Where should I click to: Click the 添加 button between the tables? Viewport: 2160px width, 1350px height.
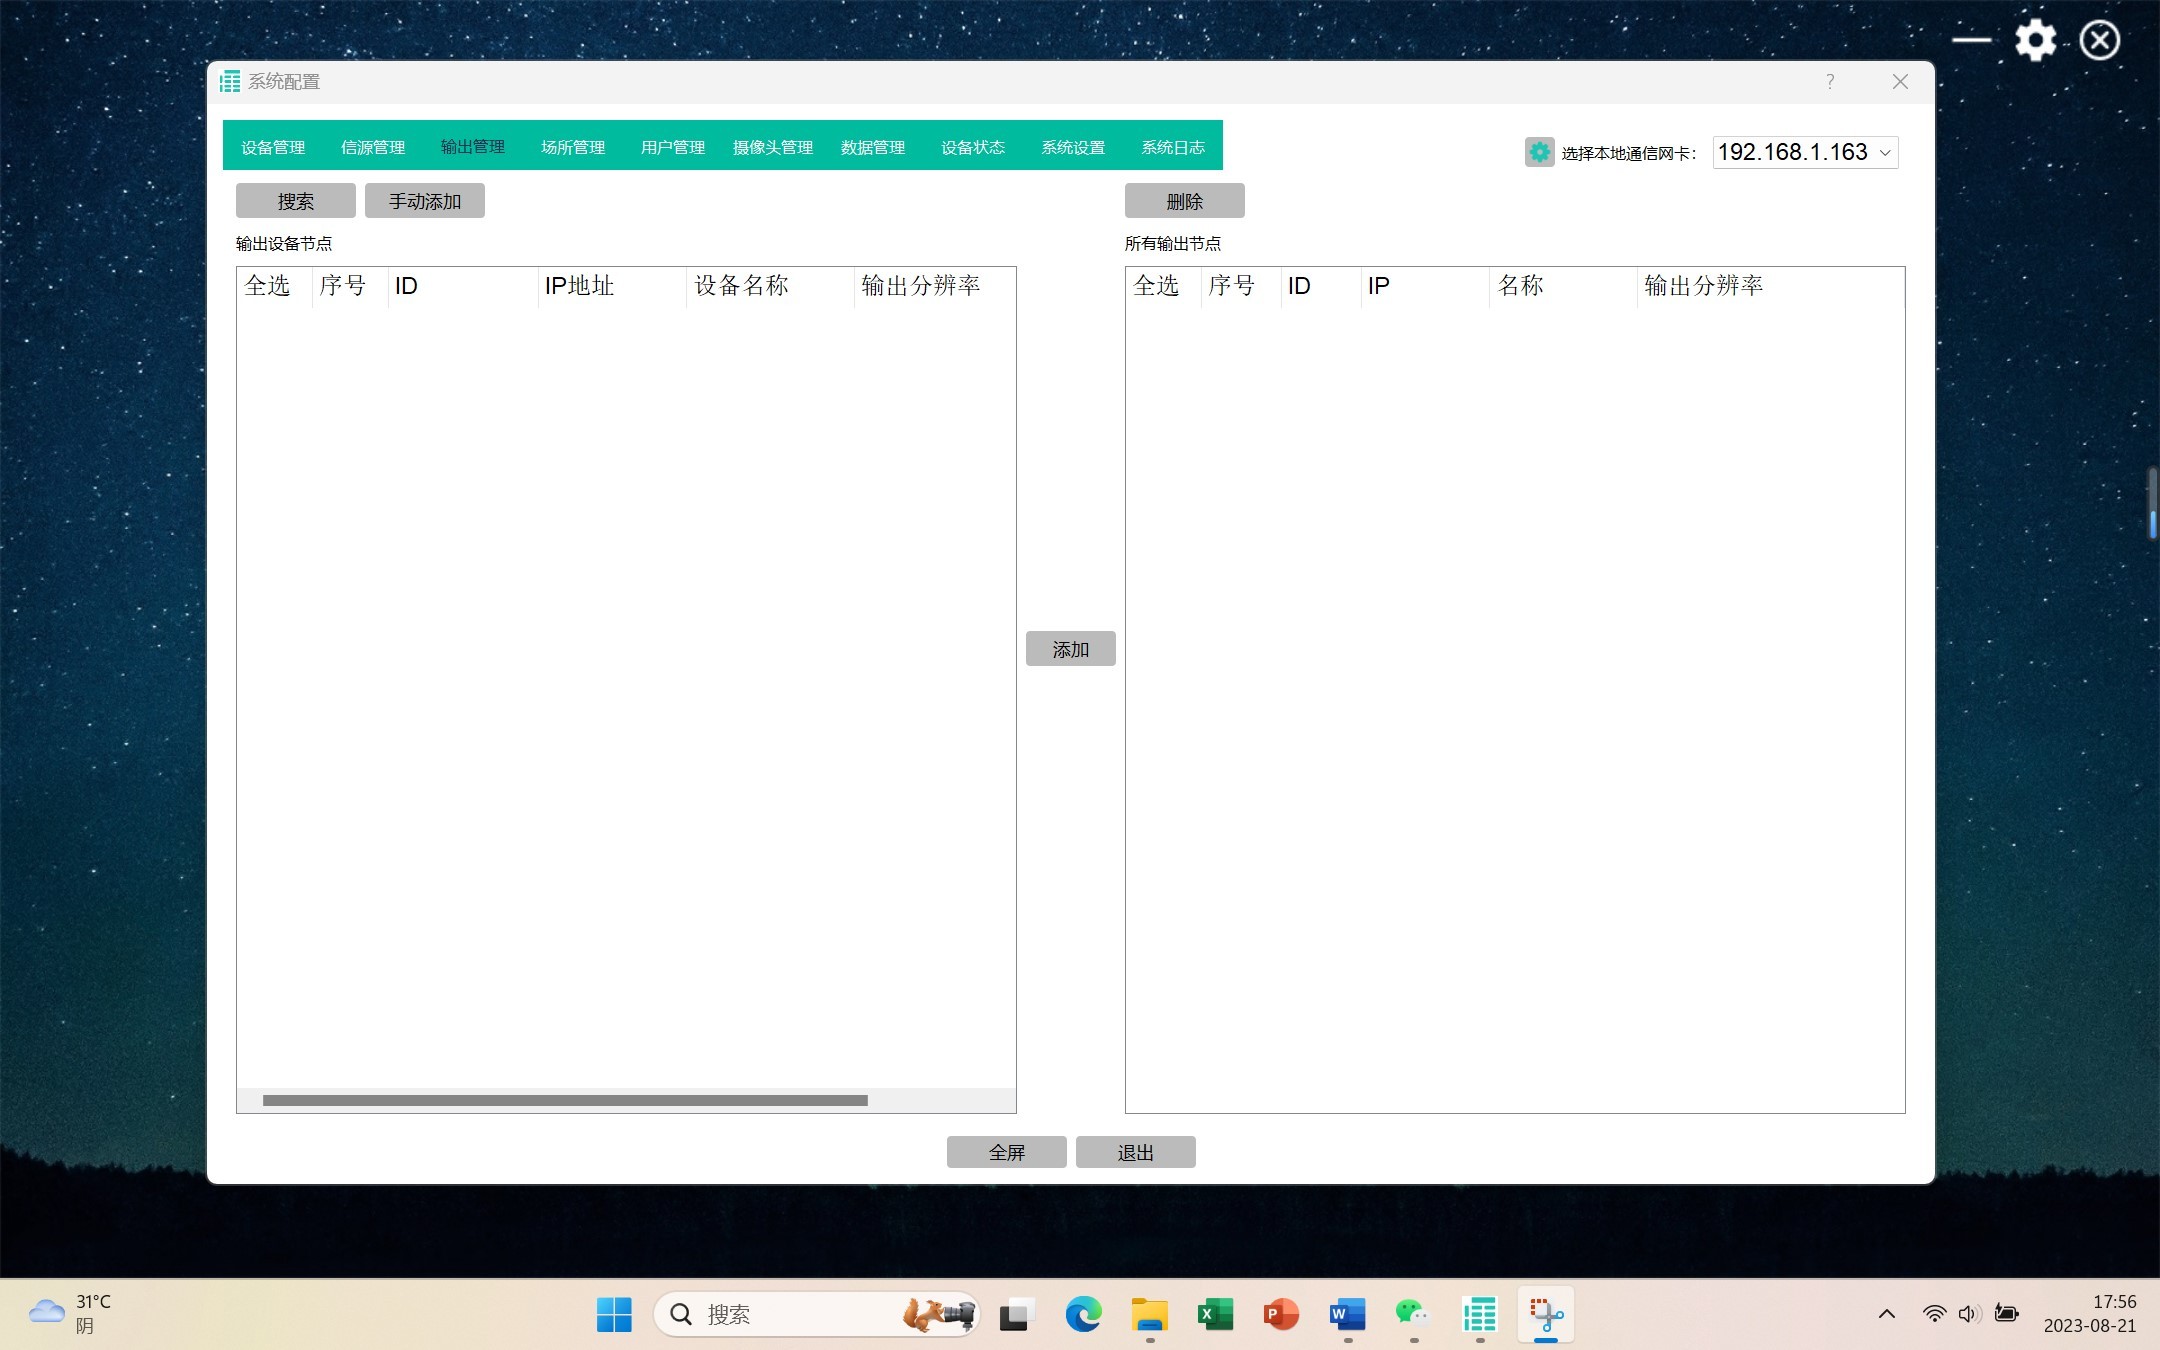pyautogui.click(x=1070, y=649)
